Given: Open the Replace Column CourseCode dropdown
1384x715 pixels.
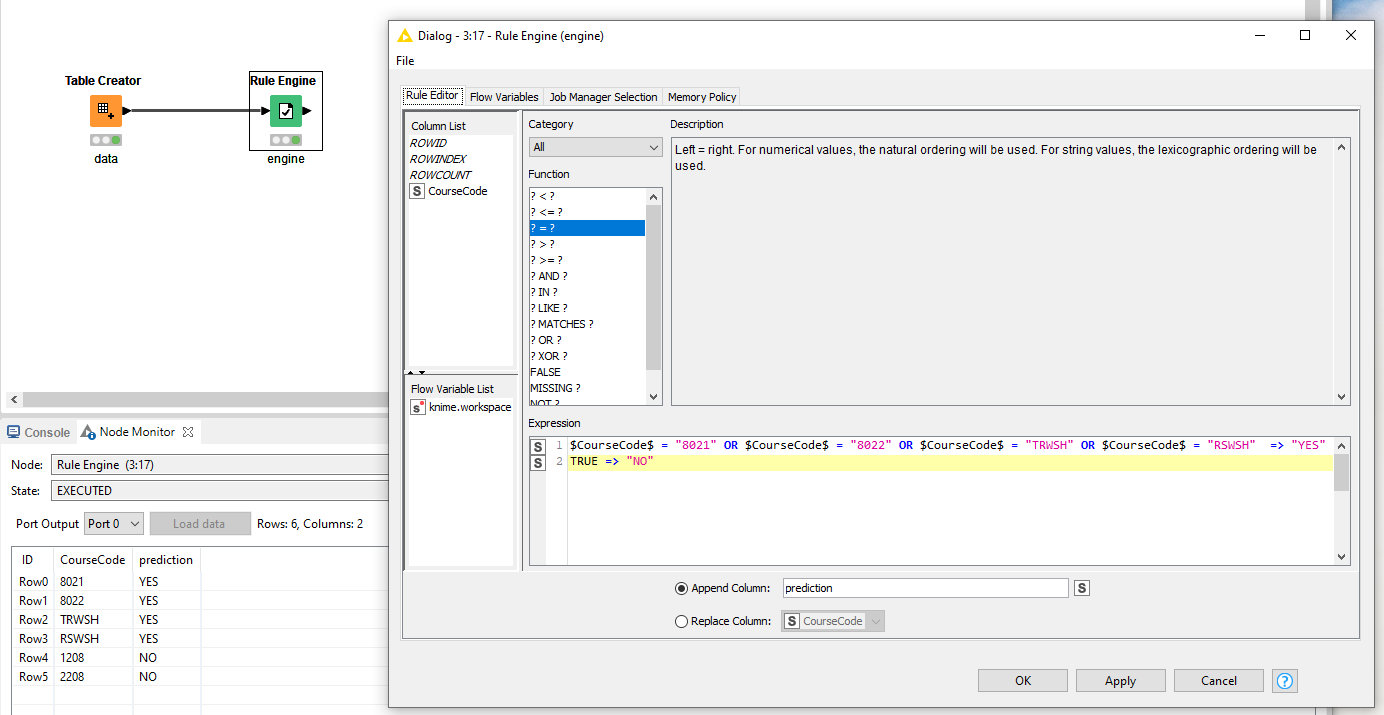Looking at the screenshot, I should pos(833,621).
